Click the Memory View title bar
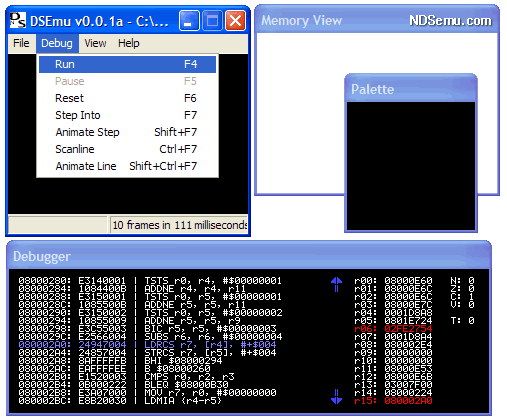The image size is (507, 420). [x=377, y=20]
